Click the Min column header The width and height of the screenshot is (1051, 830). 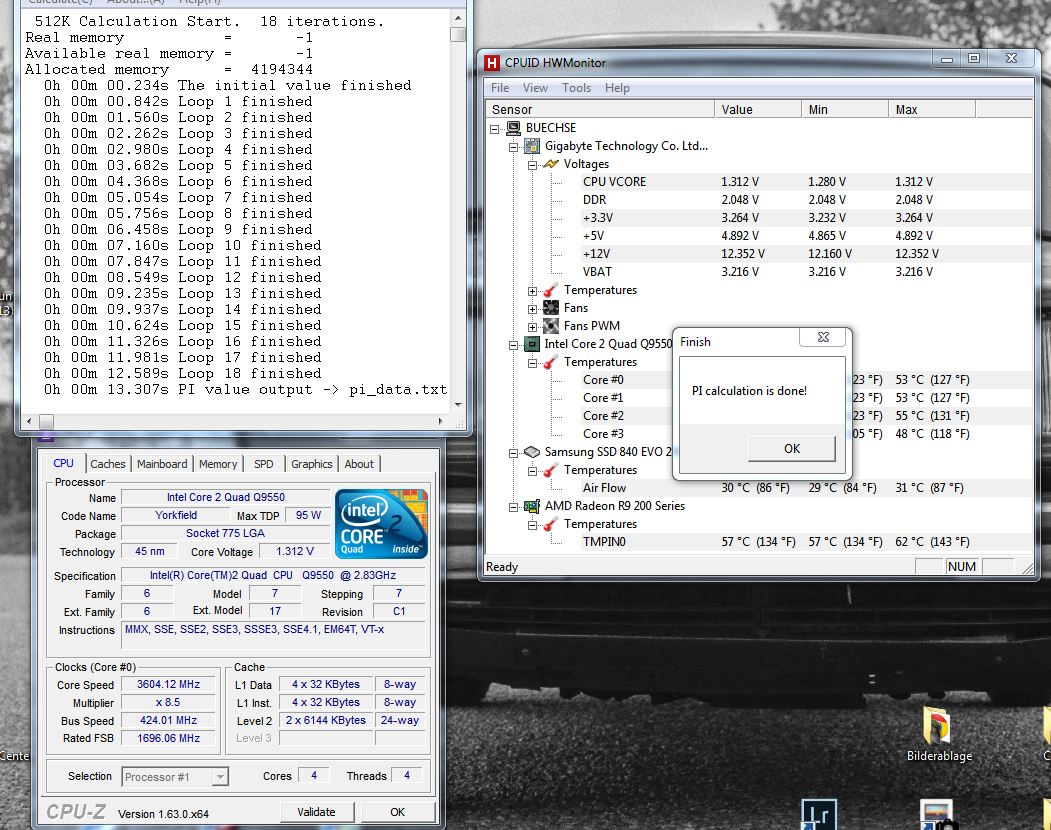845,109
